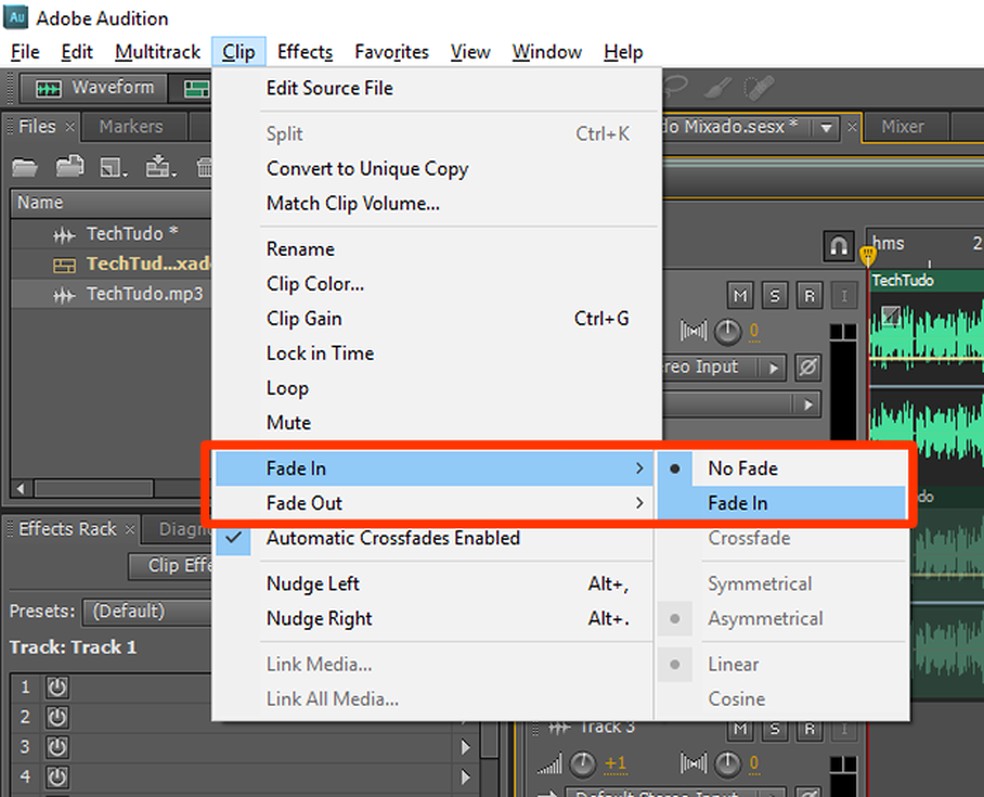Choose Edit Source File from Clip menu
Screen dimensions: 984x797
[437, 88]
